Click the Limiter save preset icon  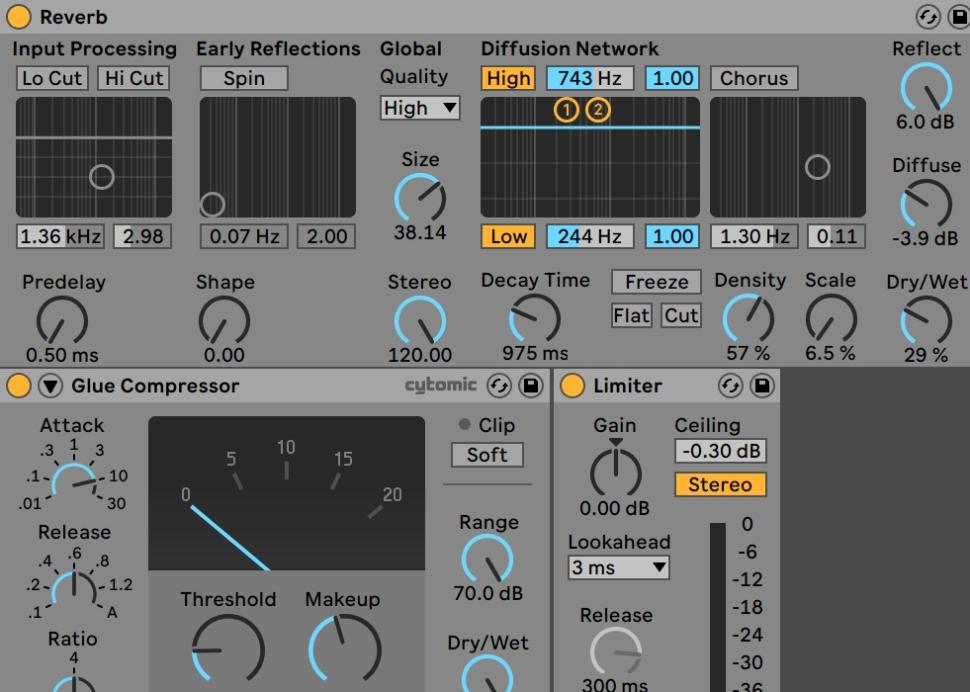click(x=762, y=386)
